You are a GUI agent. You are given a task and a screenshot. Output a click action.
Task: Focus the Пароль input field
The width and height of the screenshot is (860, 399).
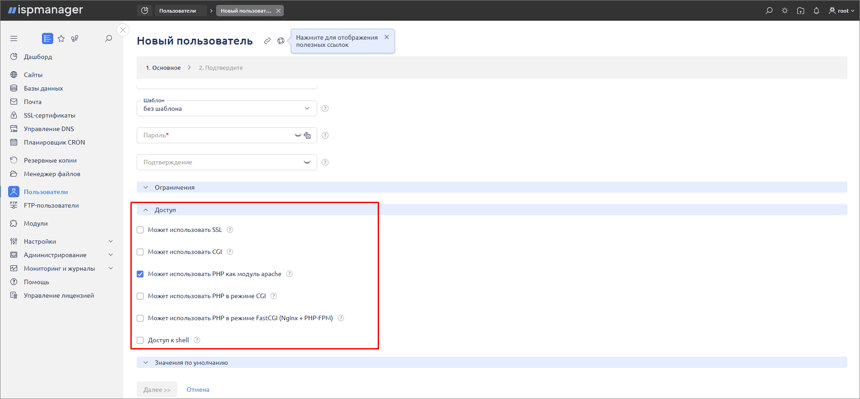point(227,135)
